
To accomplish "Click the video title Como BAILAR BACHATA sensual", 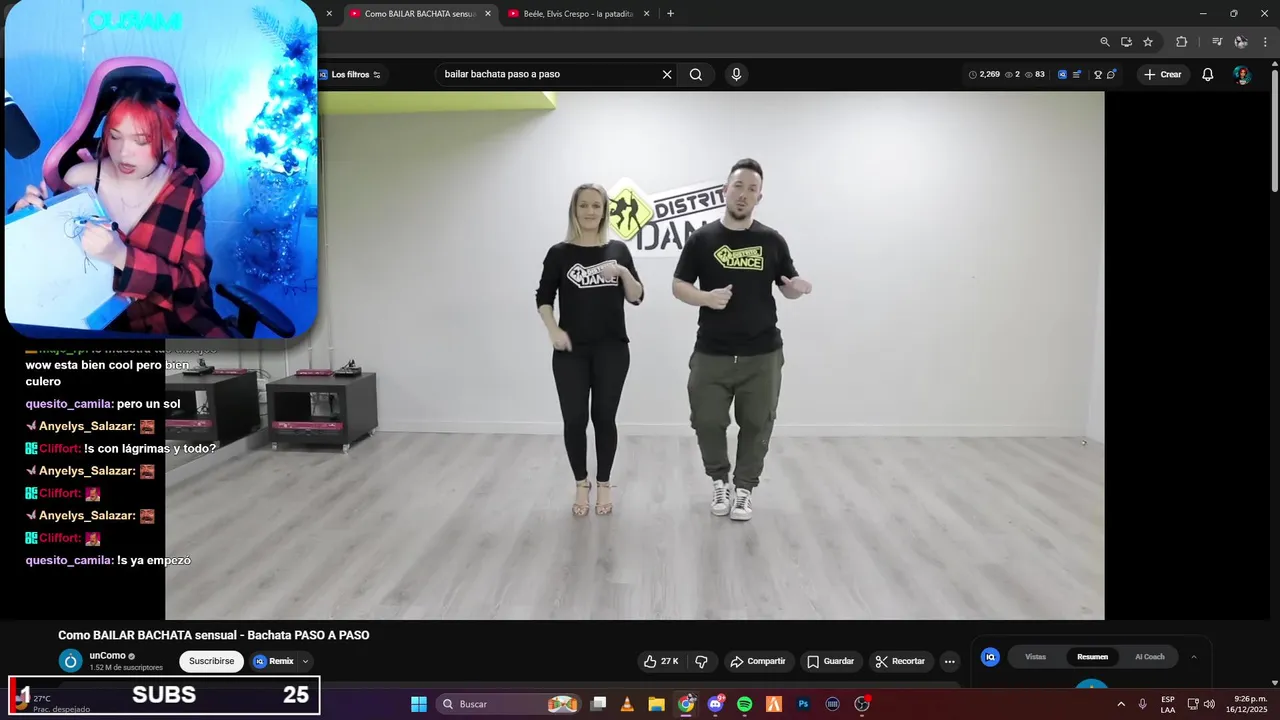I will click(213, 635).
